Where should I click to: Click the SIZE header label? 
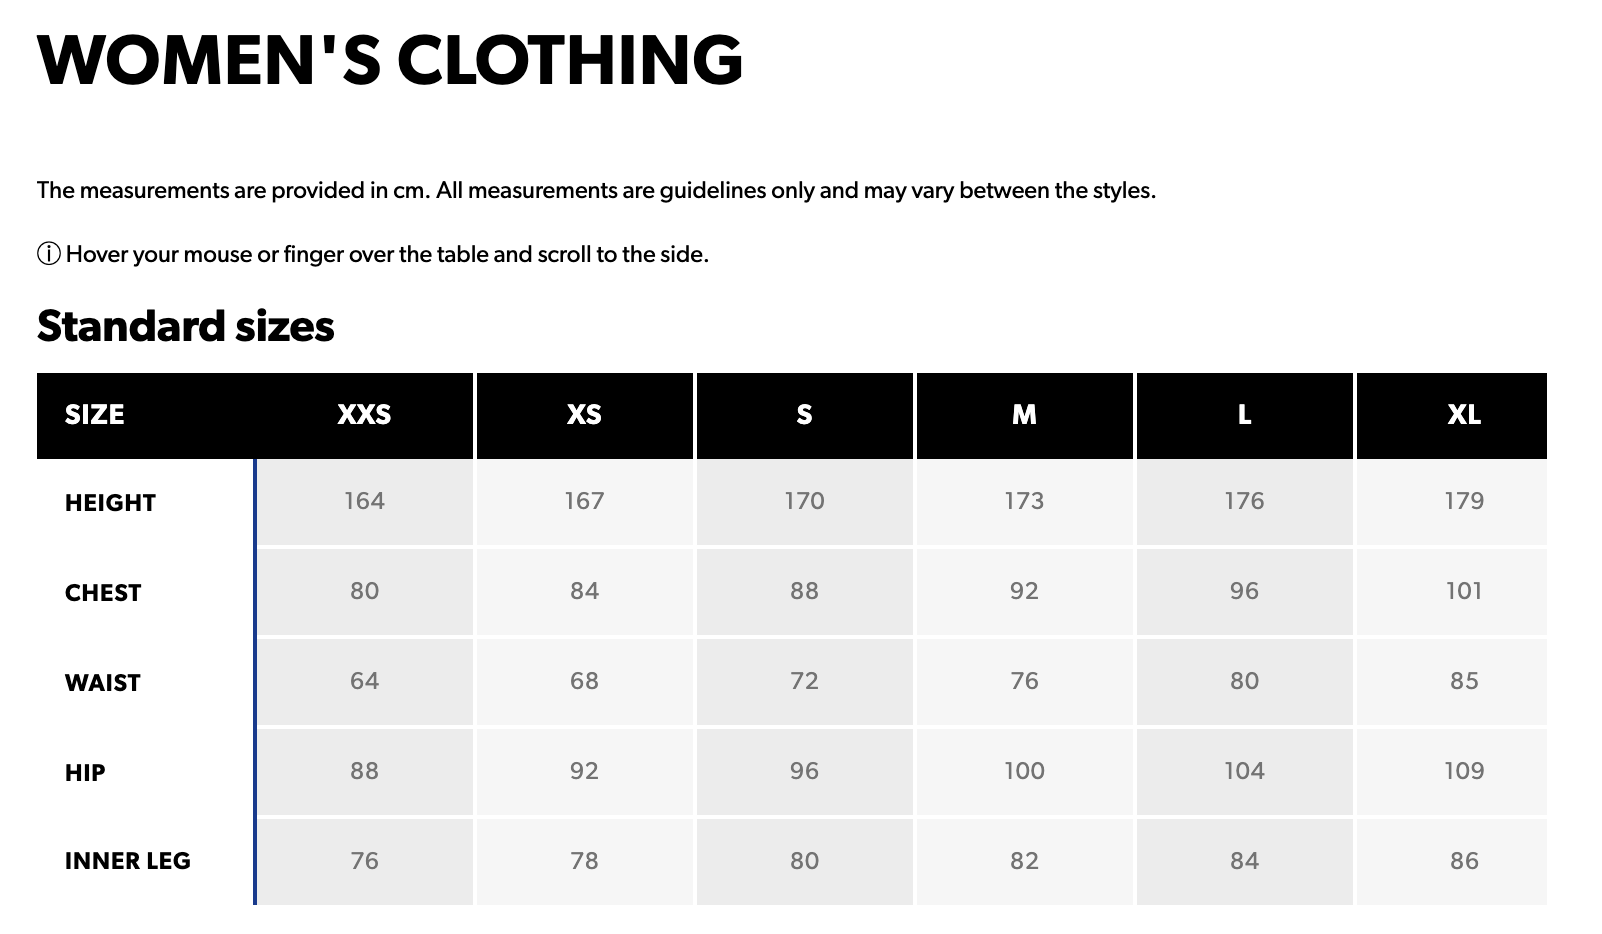(x=95, y=415)
